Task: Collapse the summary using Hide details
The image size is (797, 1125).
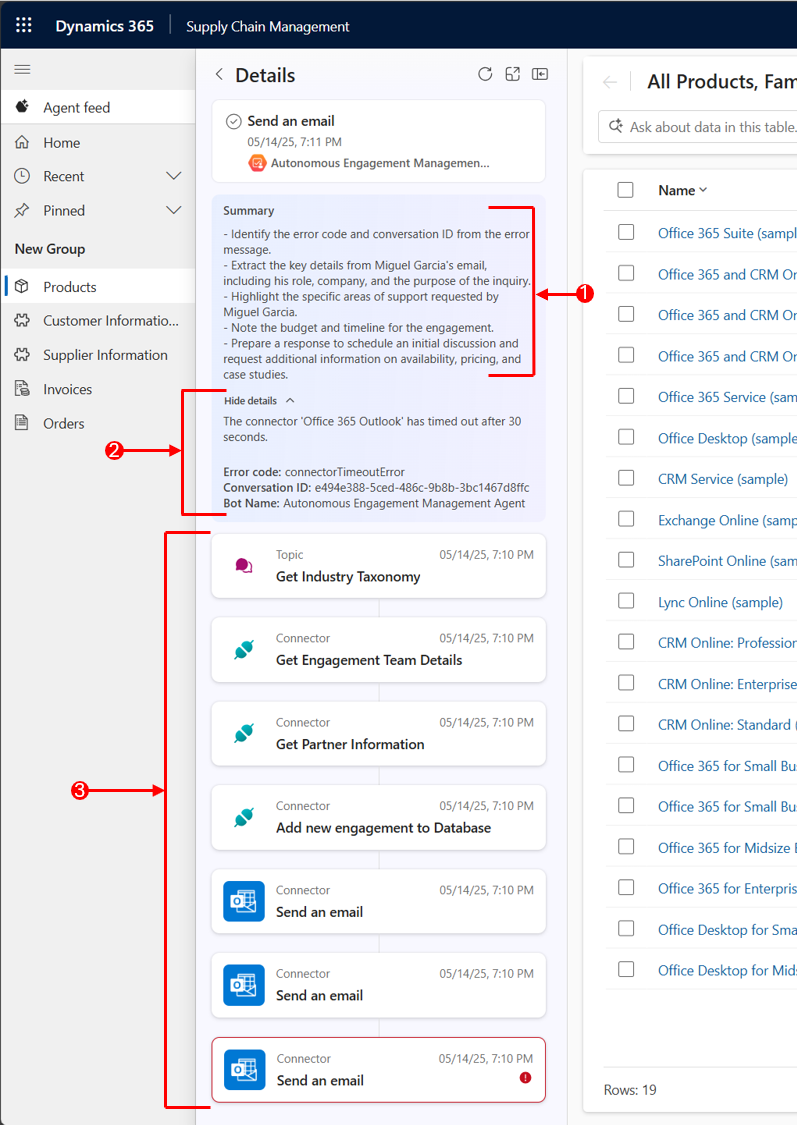Action: [x=259, y=400]
